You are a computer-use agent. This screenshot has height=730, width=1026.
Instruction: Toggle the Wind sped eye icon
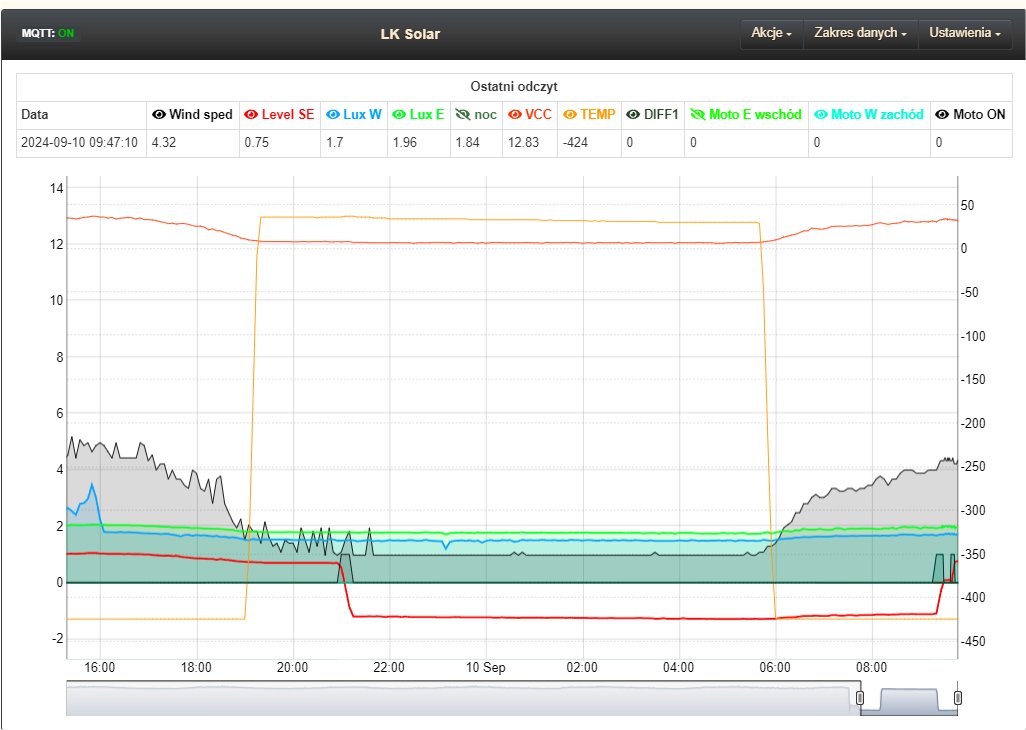[x=158, y=115]
